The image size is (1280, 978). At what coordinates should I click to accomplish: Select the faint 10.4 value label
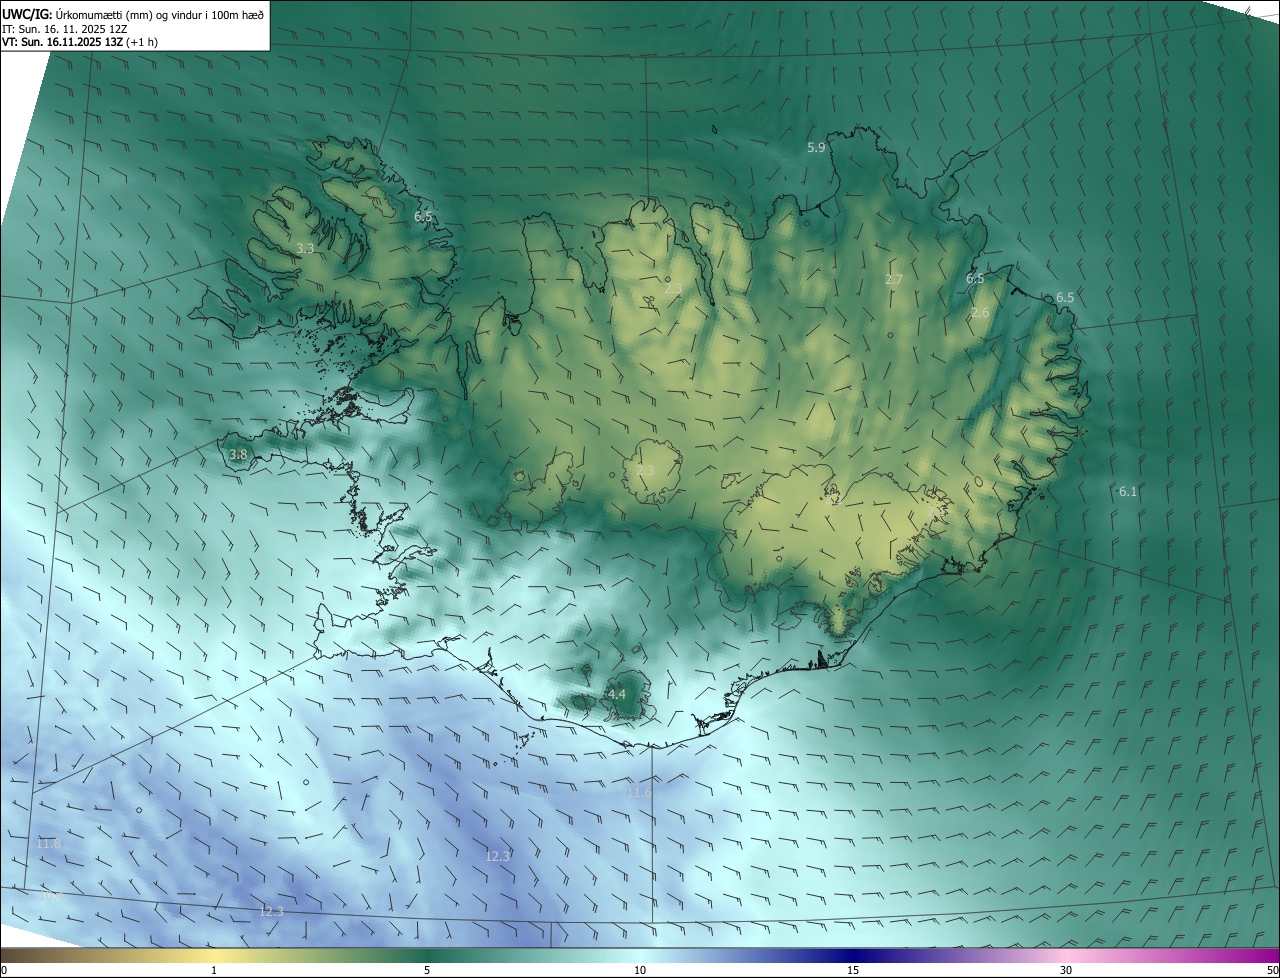click(x=50, y=896)
